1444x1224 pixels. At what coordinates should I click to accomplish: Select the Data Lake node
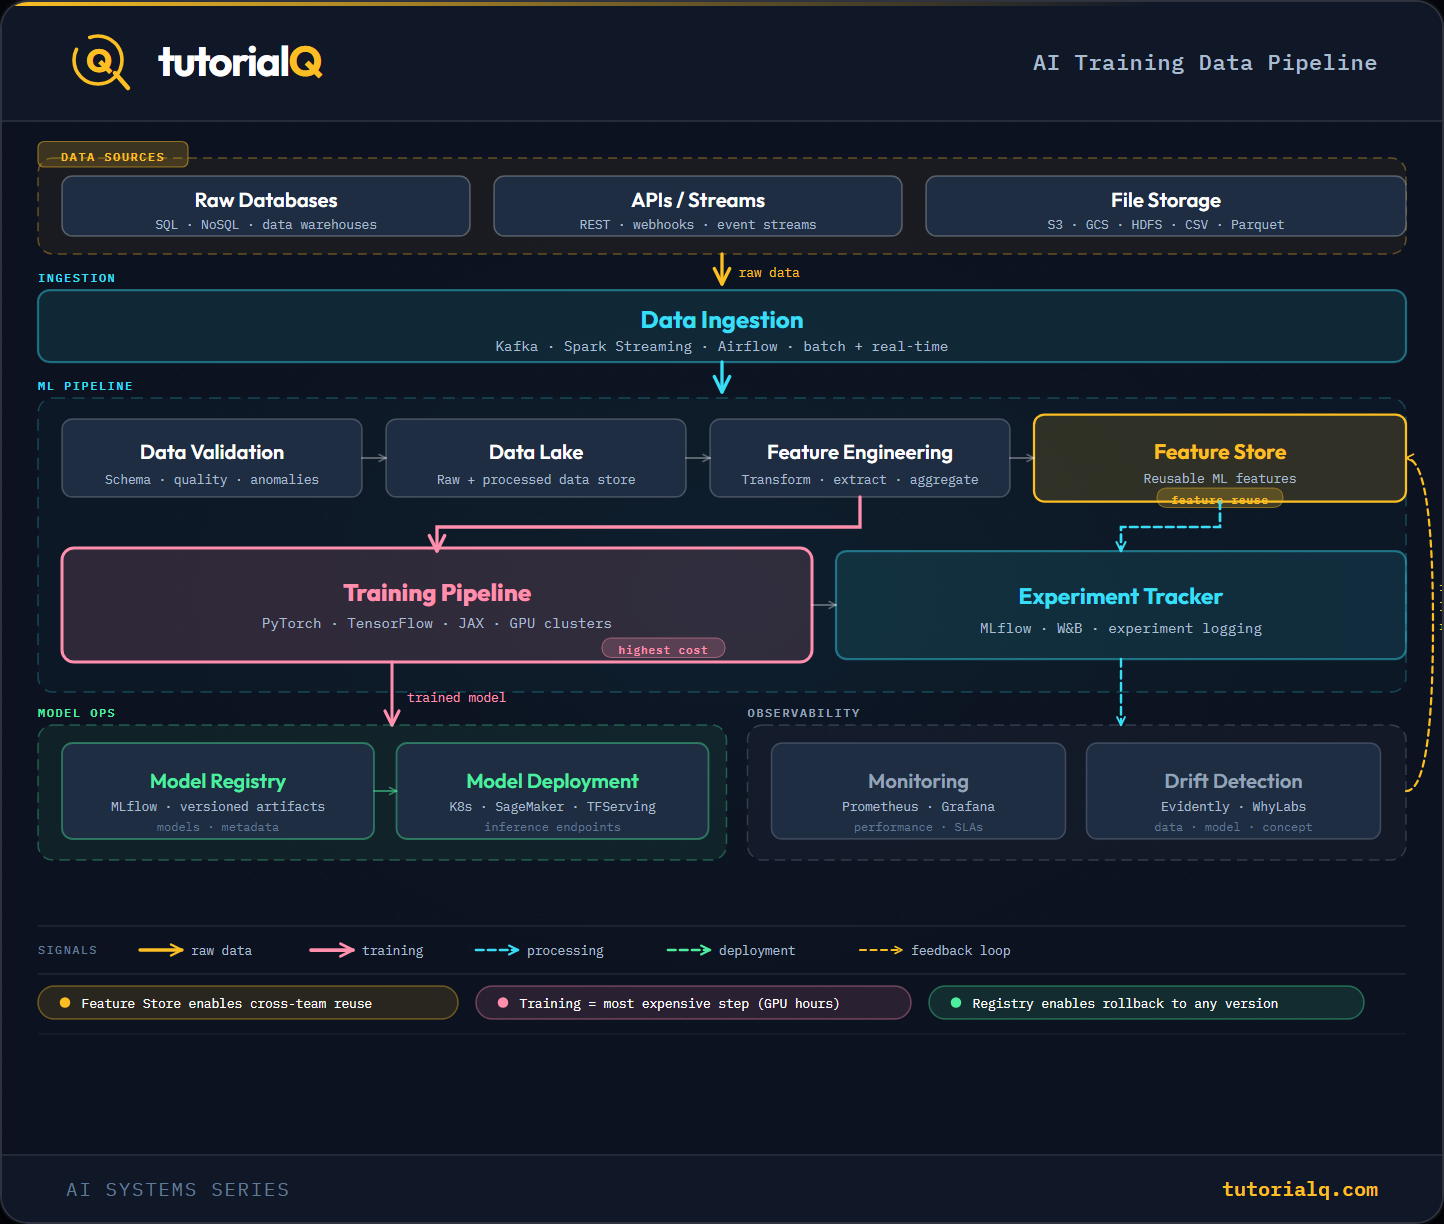[x=536, y=458]
